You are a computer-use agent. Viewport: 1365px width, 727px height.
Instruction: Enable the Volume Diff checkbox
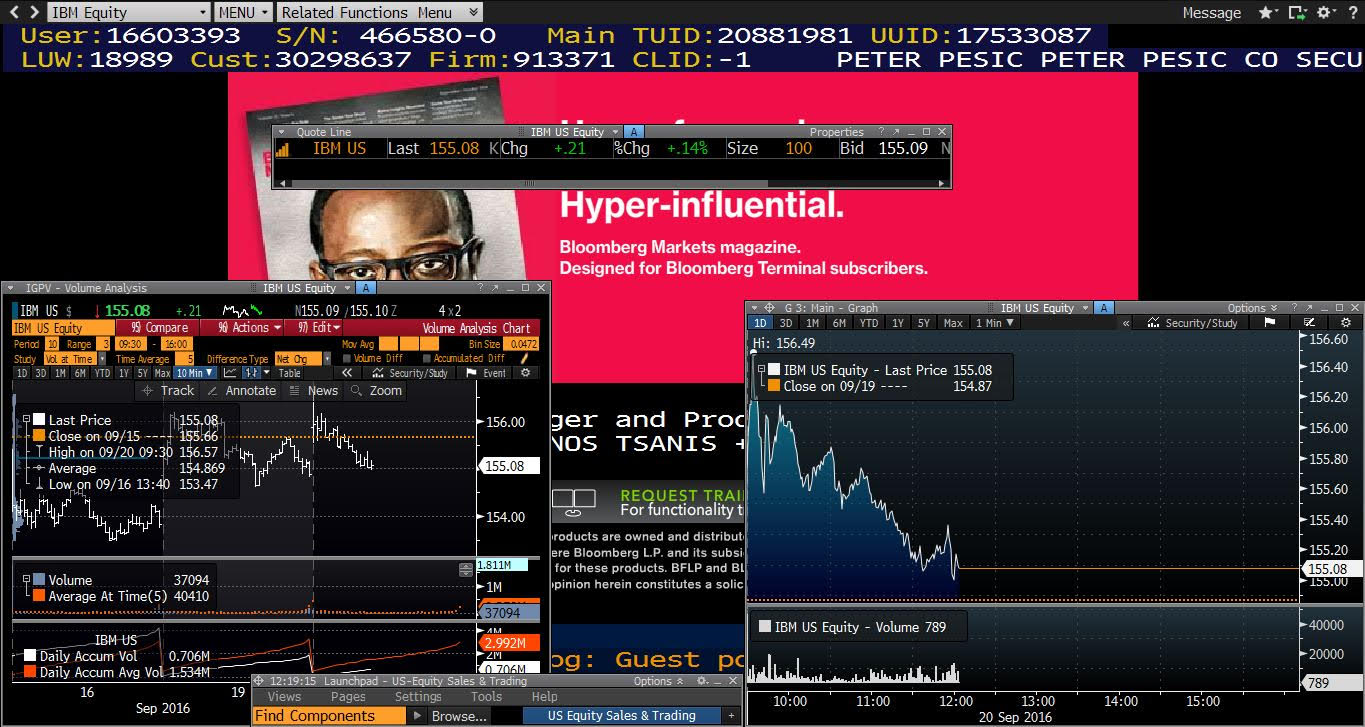[346, 359]
